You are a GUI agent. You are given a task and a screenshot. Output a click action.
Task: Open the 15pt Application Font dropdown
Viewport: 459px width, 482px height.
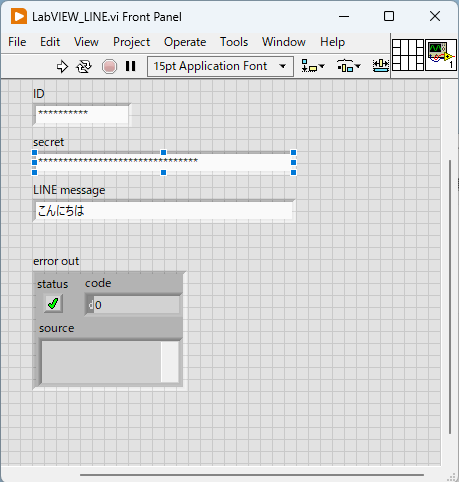[x=220, y=66]
